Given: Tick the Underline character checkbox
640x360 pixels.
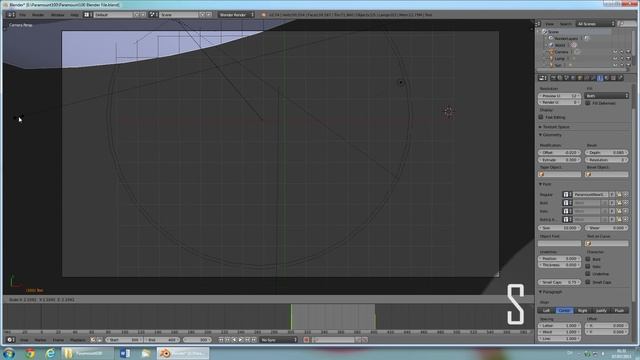Looking at the screenshot, I should (588, 273).
